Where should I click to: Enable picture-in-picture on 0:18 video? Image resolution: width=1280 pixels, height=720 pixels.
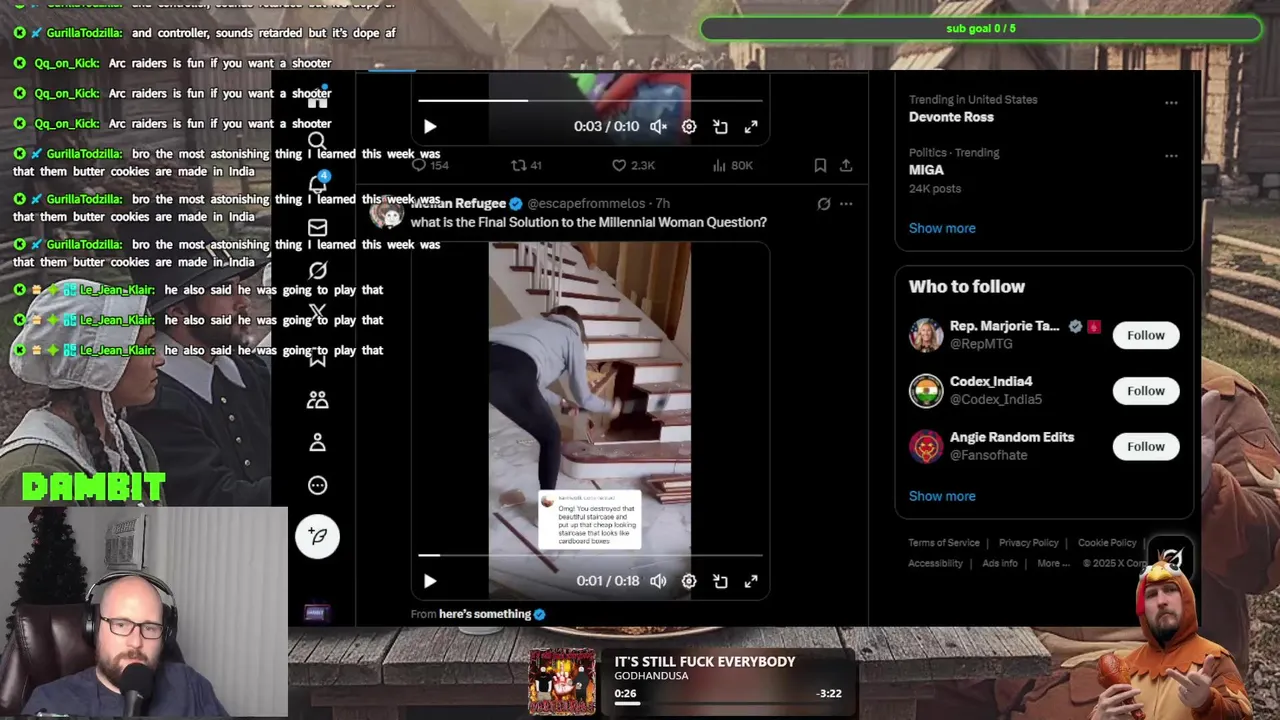(x=720, y=581)
